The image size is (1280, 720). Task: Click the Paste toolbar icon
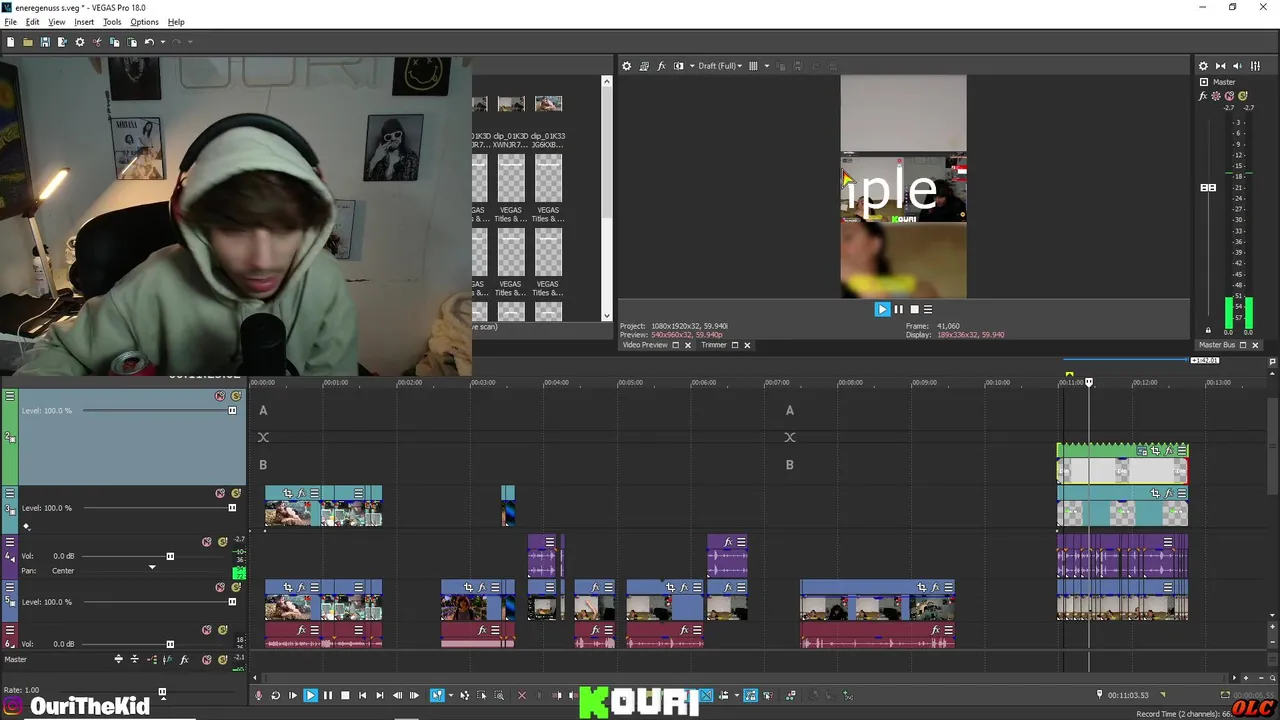[x=131, y=42]
